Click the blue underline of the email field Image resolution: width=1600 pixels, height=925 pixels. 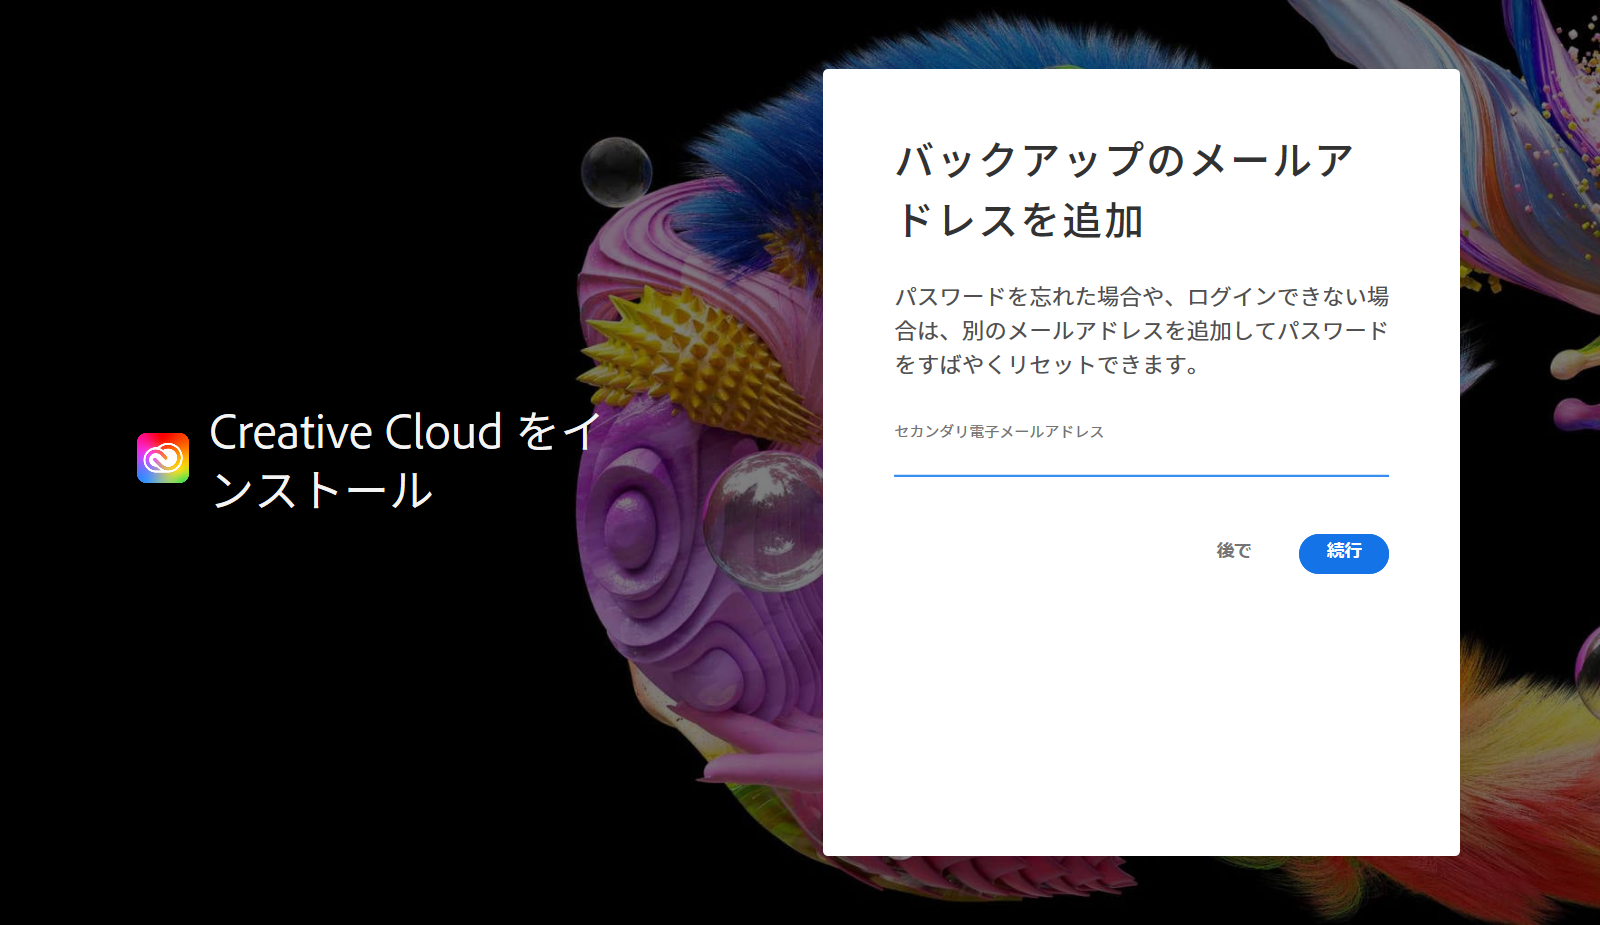click(1140, 476)
